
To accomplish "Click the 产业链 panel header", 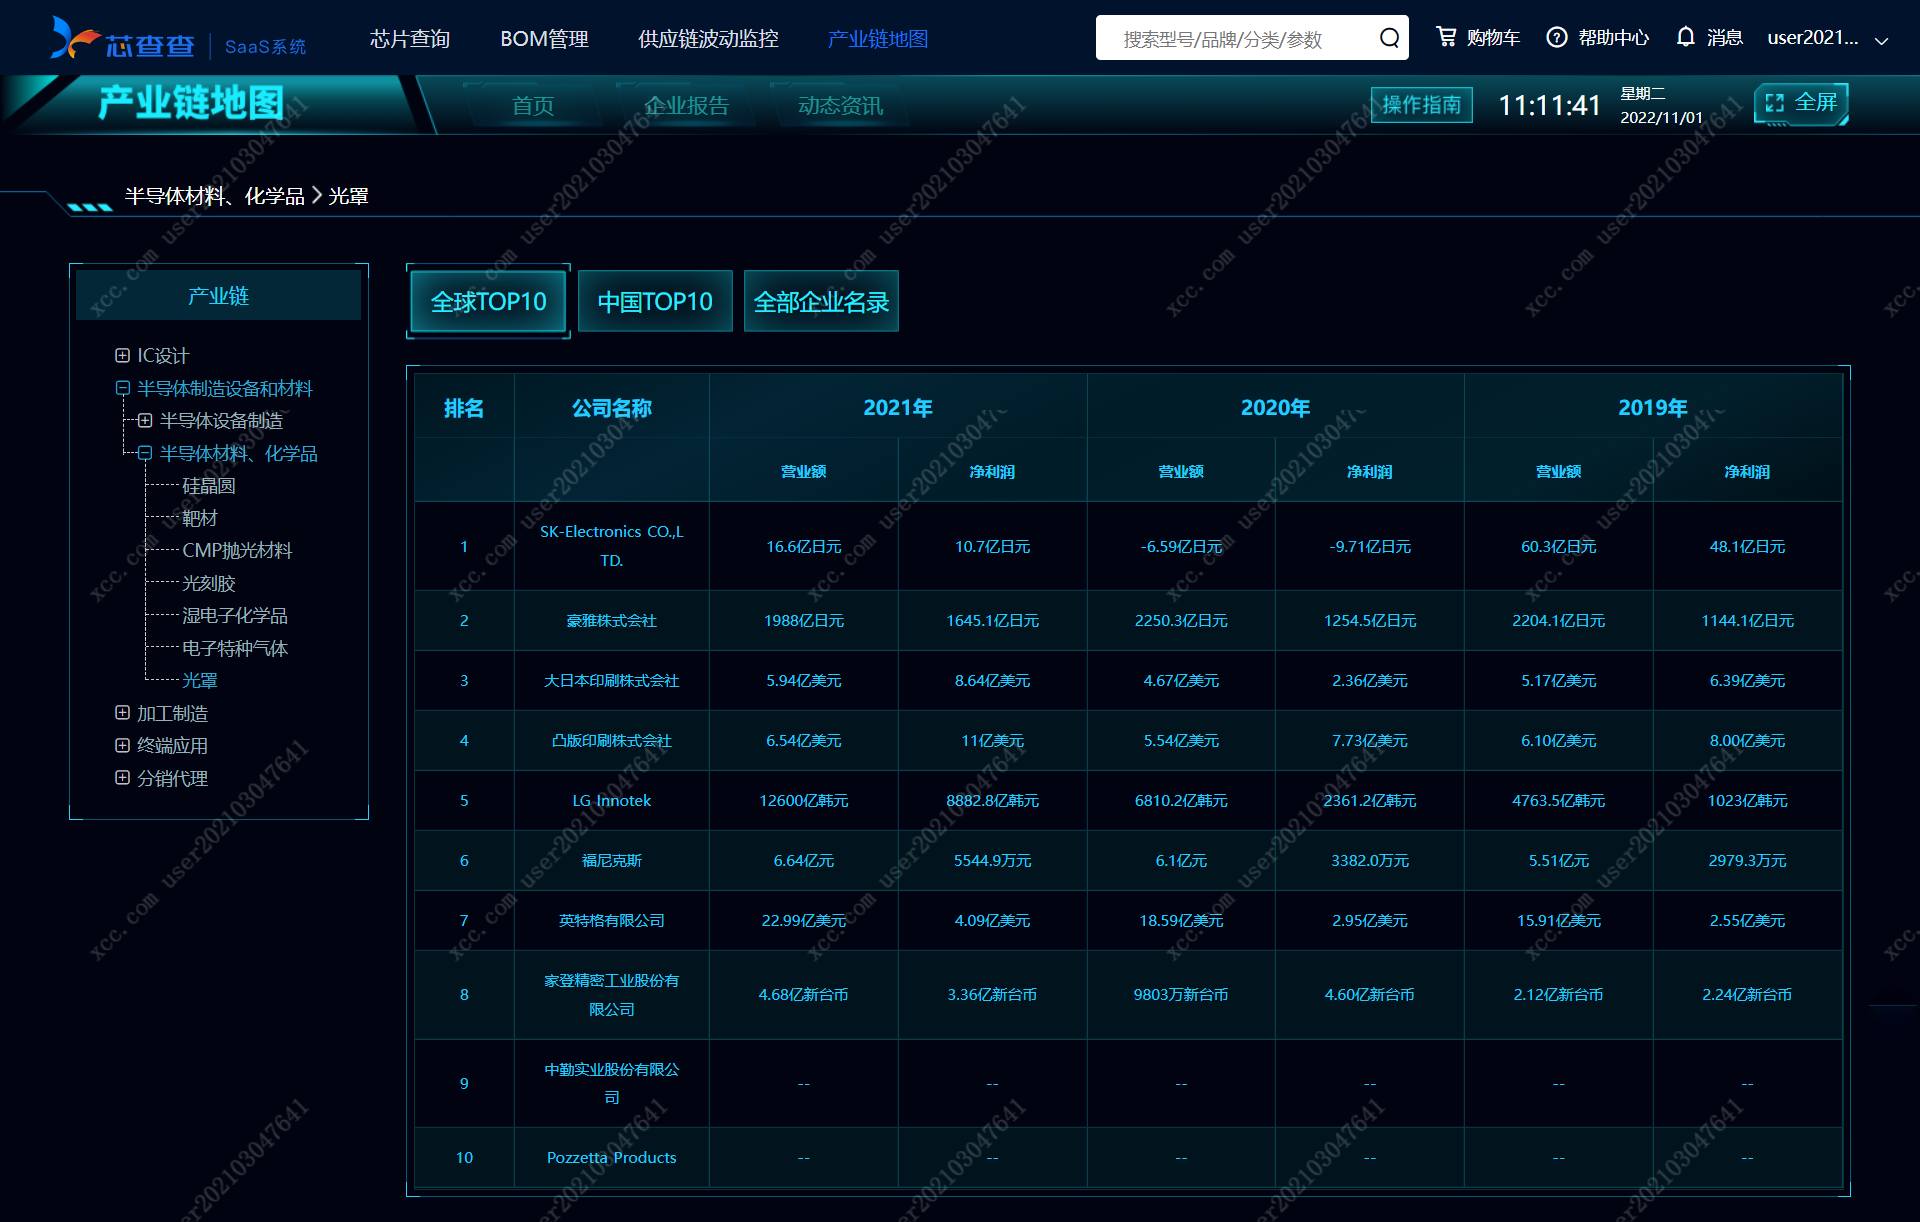I will click(218, 296).
